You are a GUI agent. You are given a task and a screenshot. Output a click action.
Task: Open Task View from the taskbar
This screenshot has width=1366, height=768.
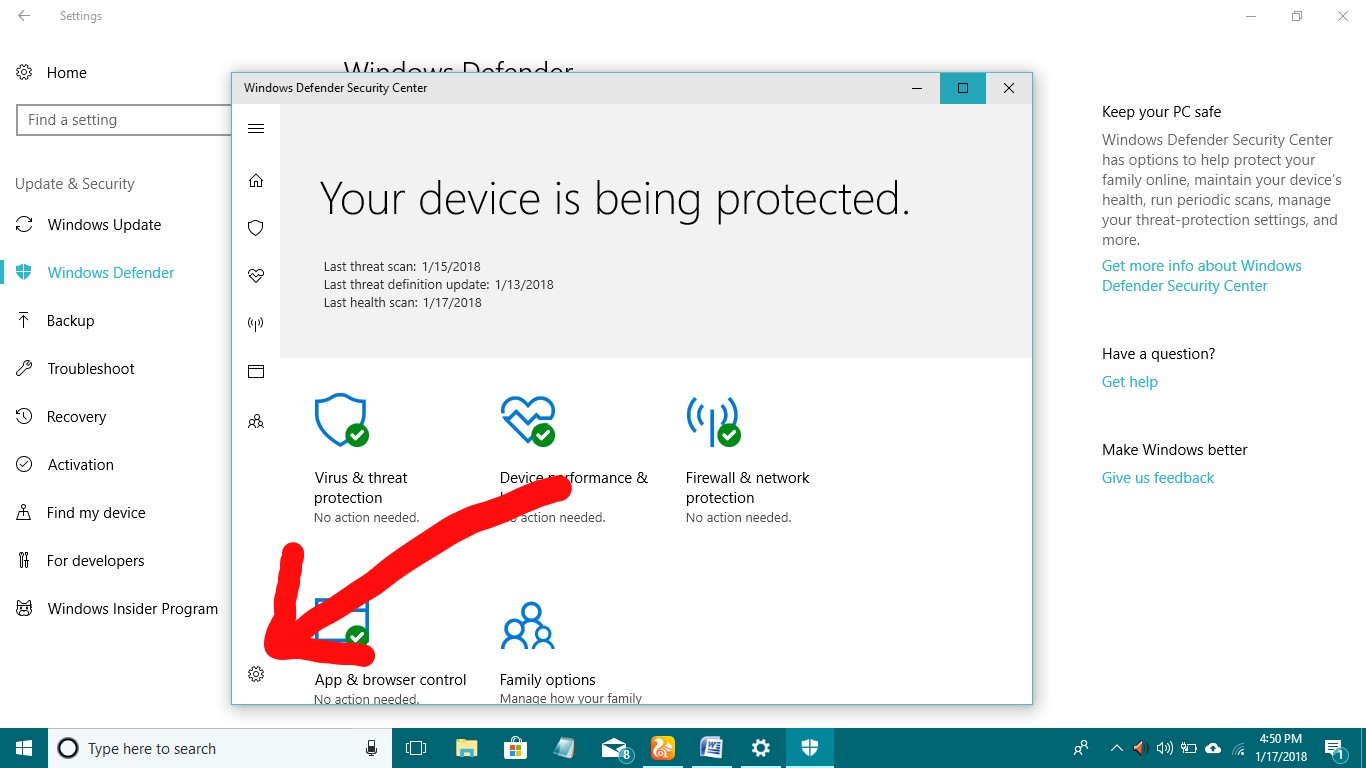pyautogui.click(x=416, y=748)
